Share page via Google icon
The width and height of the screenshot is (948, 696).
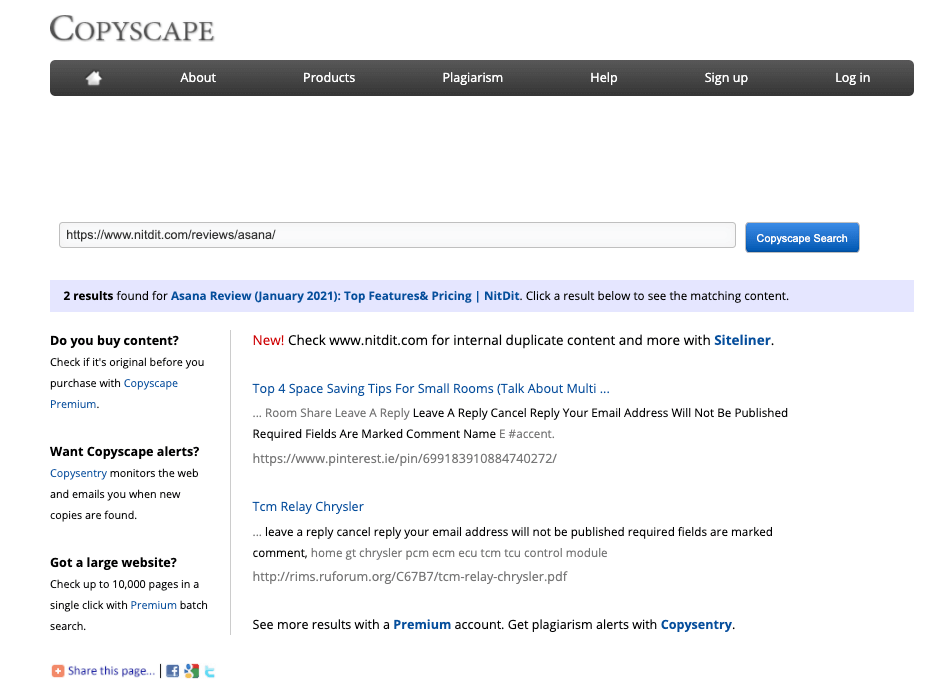[x=191, y=671]
